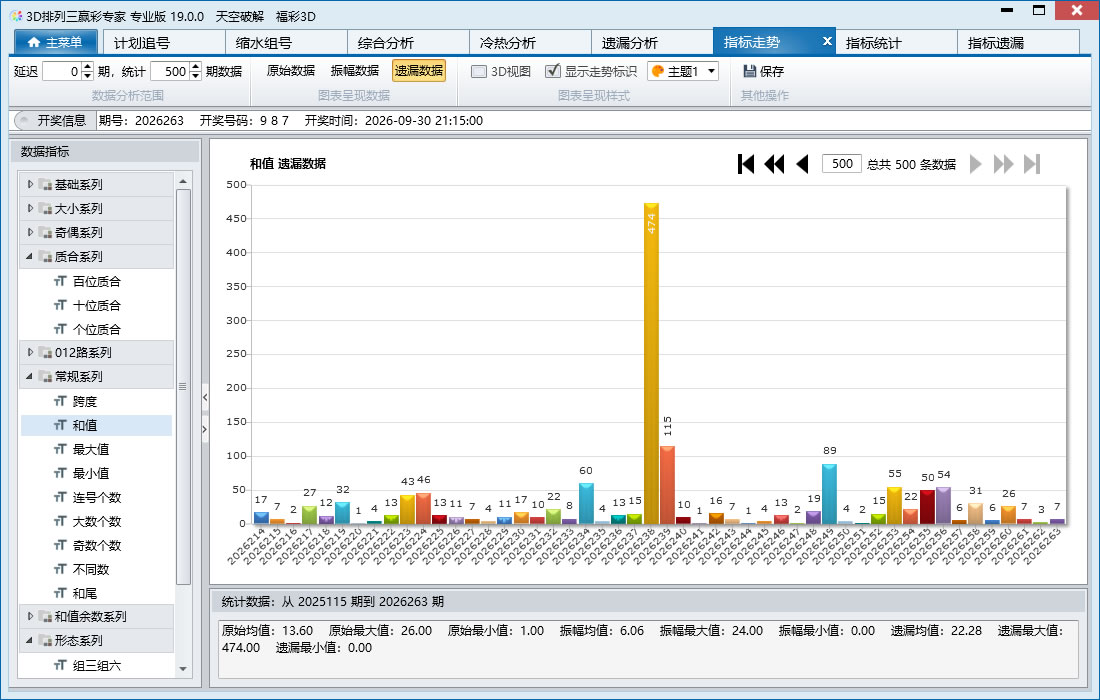Jump to first data page icon
The image size is (1100, 700).
[x=746, y=164]
